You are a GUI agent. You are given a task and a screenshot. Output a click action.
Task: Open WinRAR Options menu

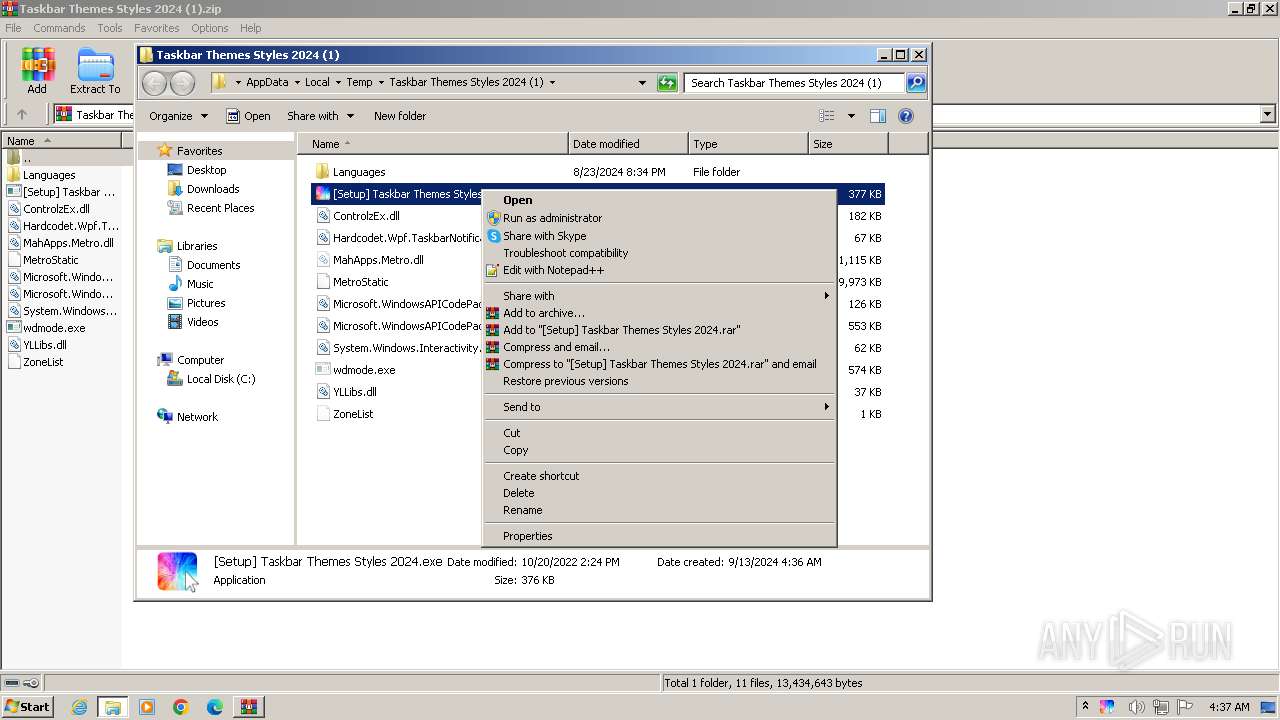[x=209, y=28]
